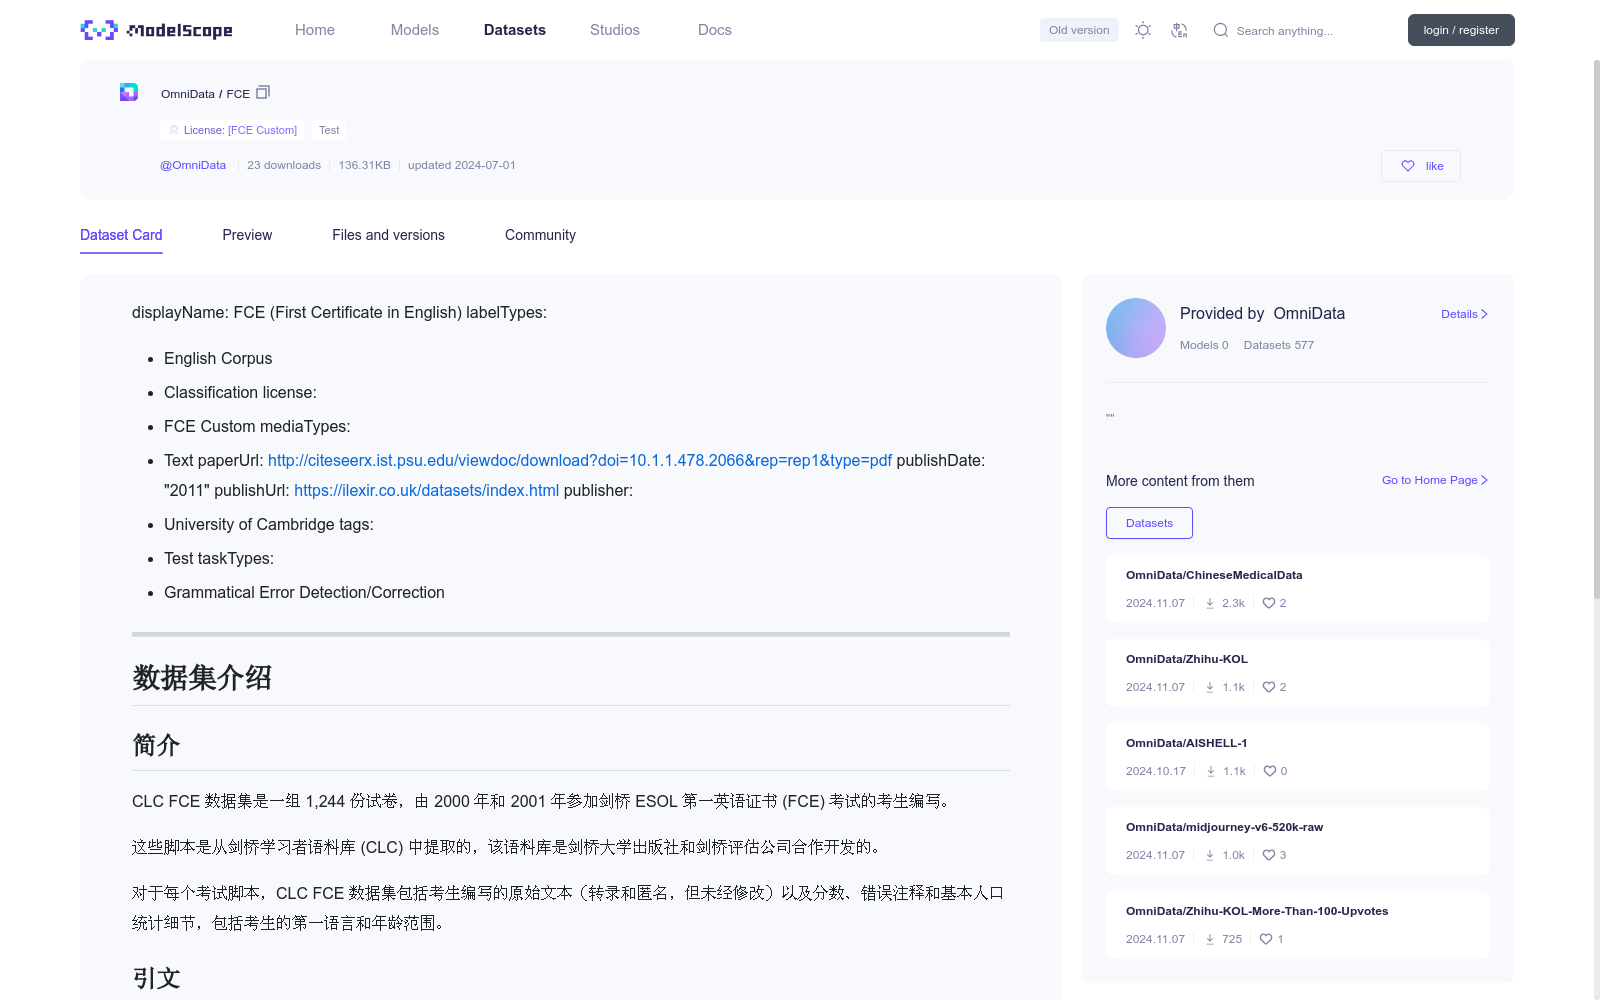
Task: Open the Docs menu
Action: [x=715, y=30]
